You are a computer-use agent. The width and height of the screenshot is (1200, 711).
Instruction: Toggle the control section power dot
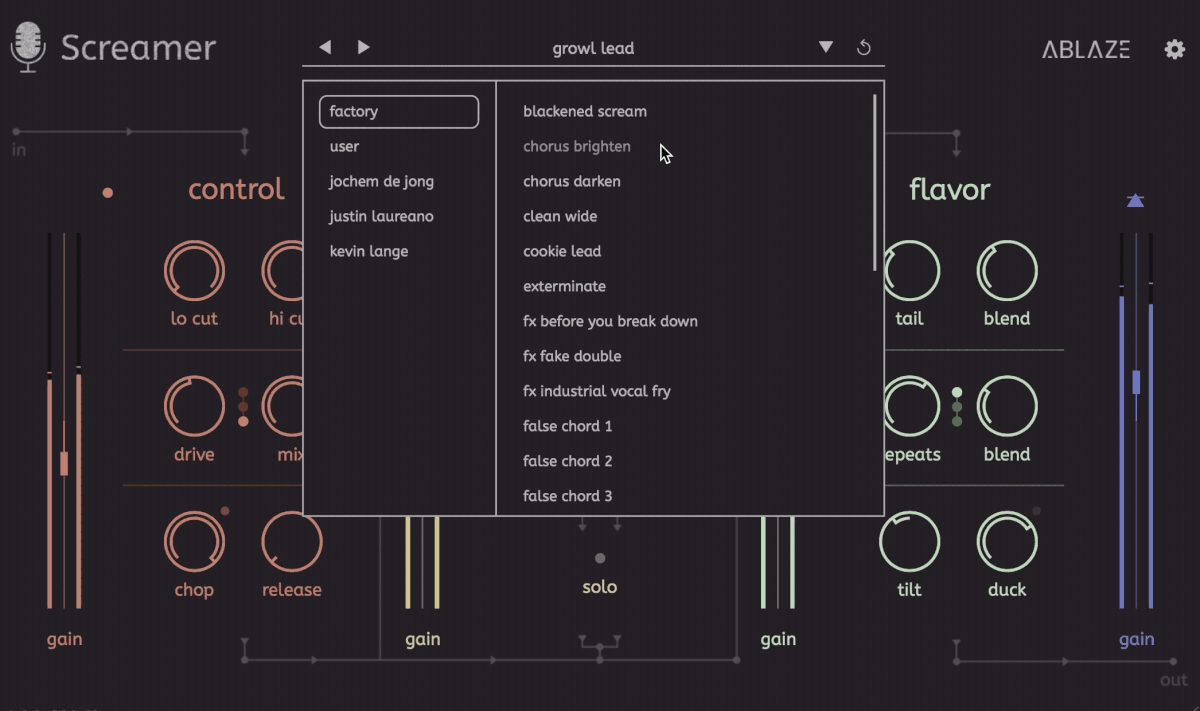coord(108,193)
